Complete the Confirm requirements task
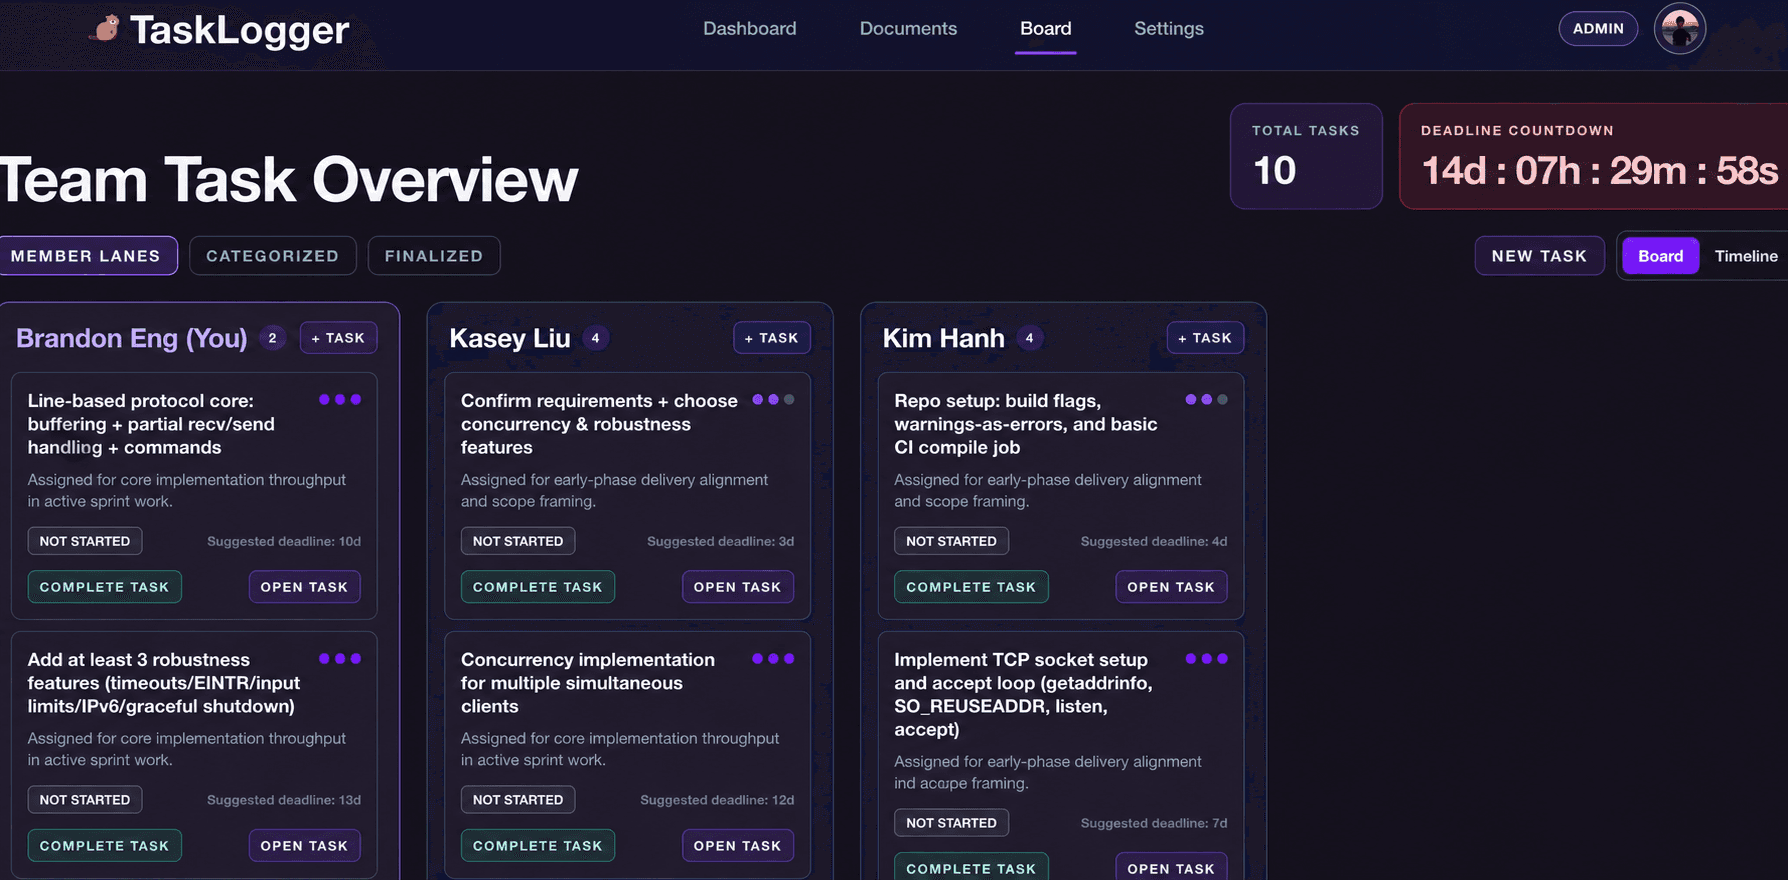Viewport: 1788px width, 880px height. pos(538,587)
